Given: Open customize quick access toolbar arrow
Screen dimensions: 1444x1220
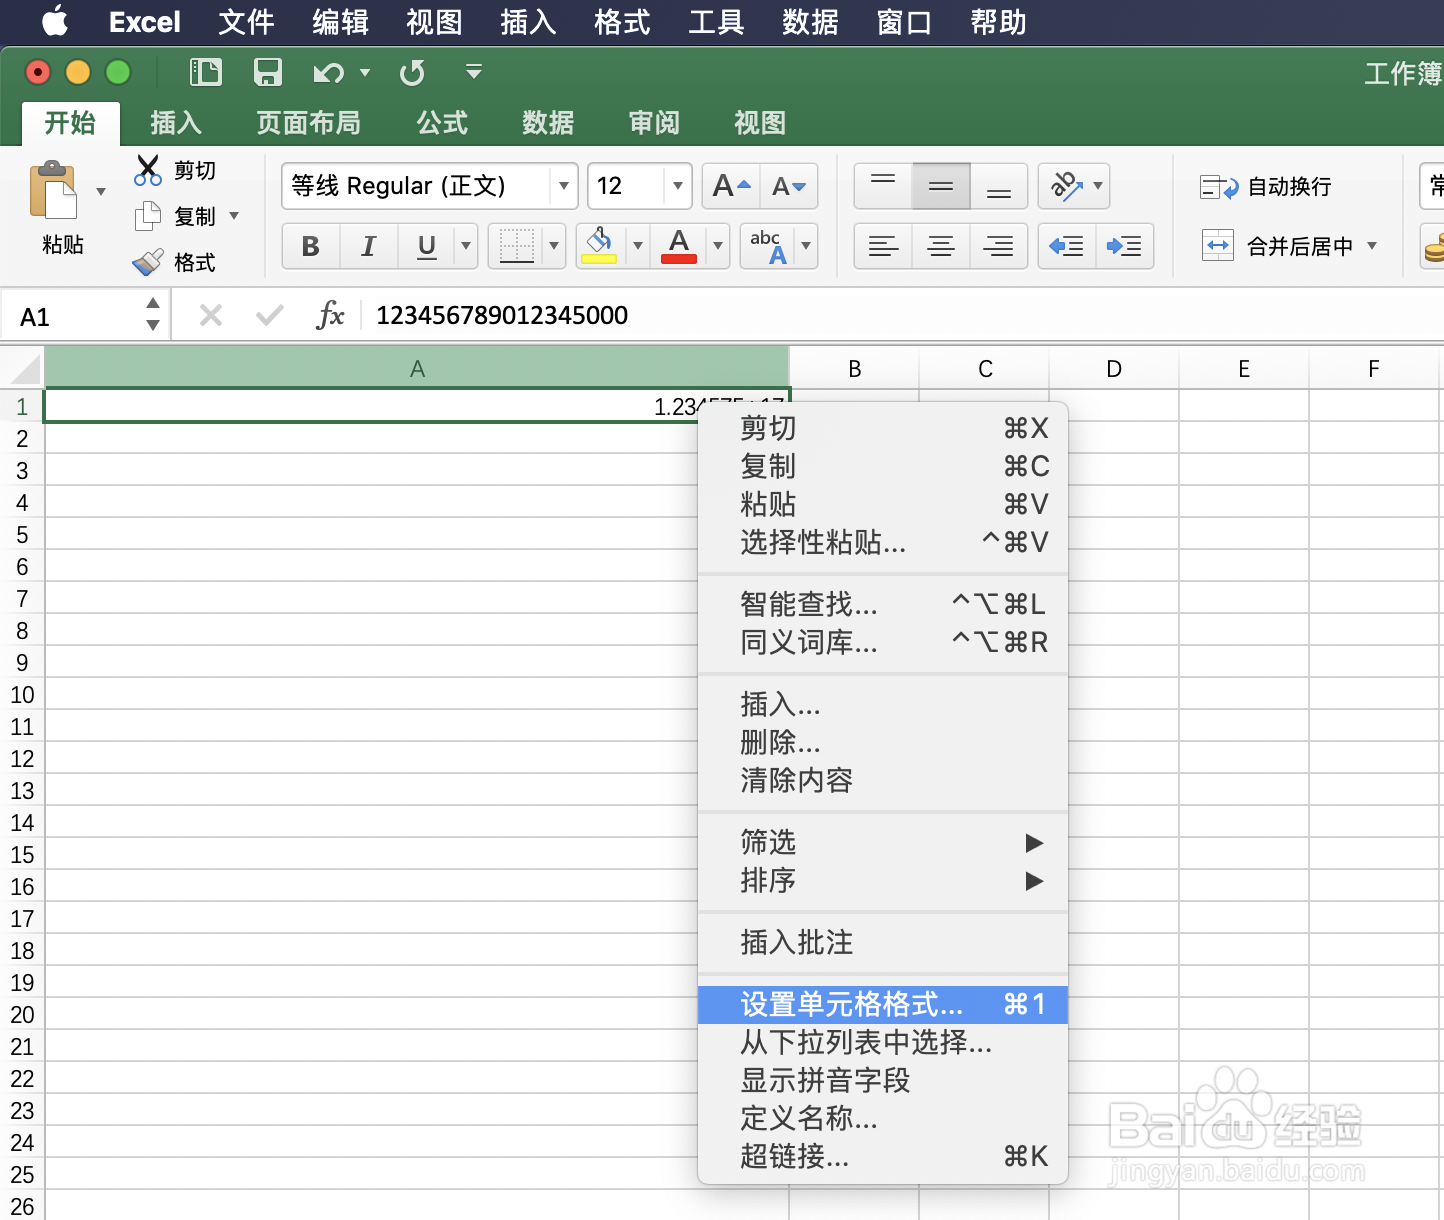Looking at the screenshot, I should click(x=474, y=72).
